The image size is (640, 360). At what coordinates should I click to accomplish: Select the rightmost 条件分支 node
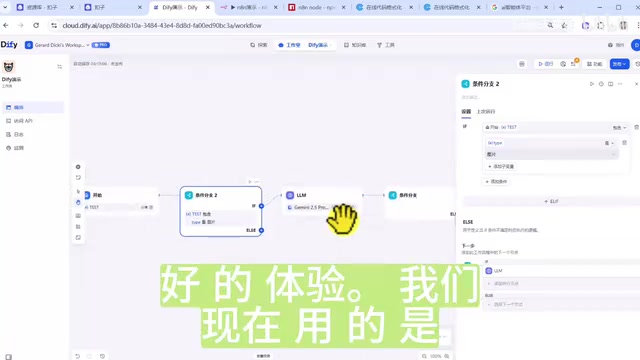point(420,203)
